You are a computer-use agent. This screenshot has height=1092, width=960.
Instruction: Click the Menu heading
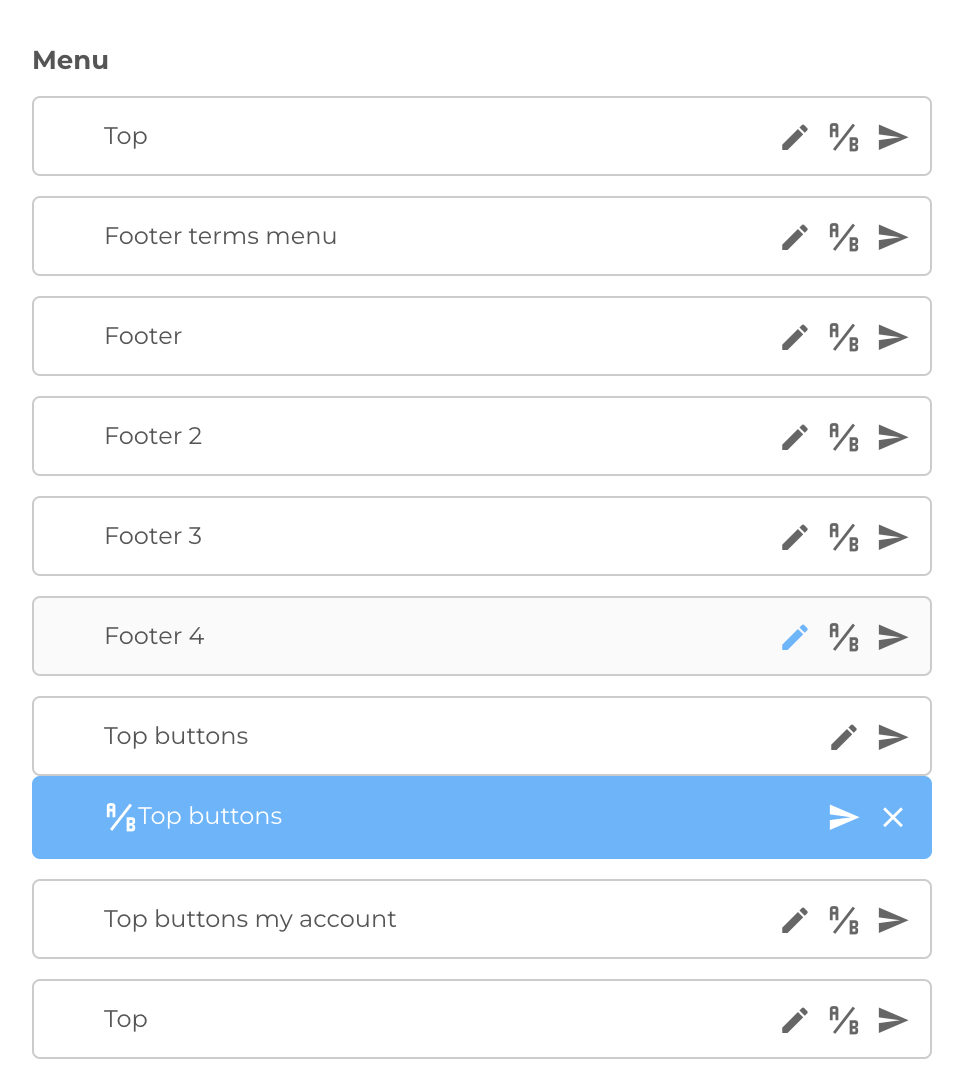click(69, 60)
